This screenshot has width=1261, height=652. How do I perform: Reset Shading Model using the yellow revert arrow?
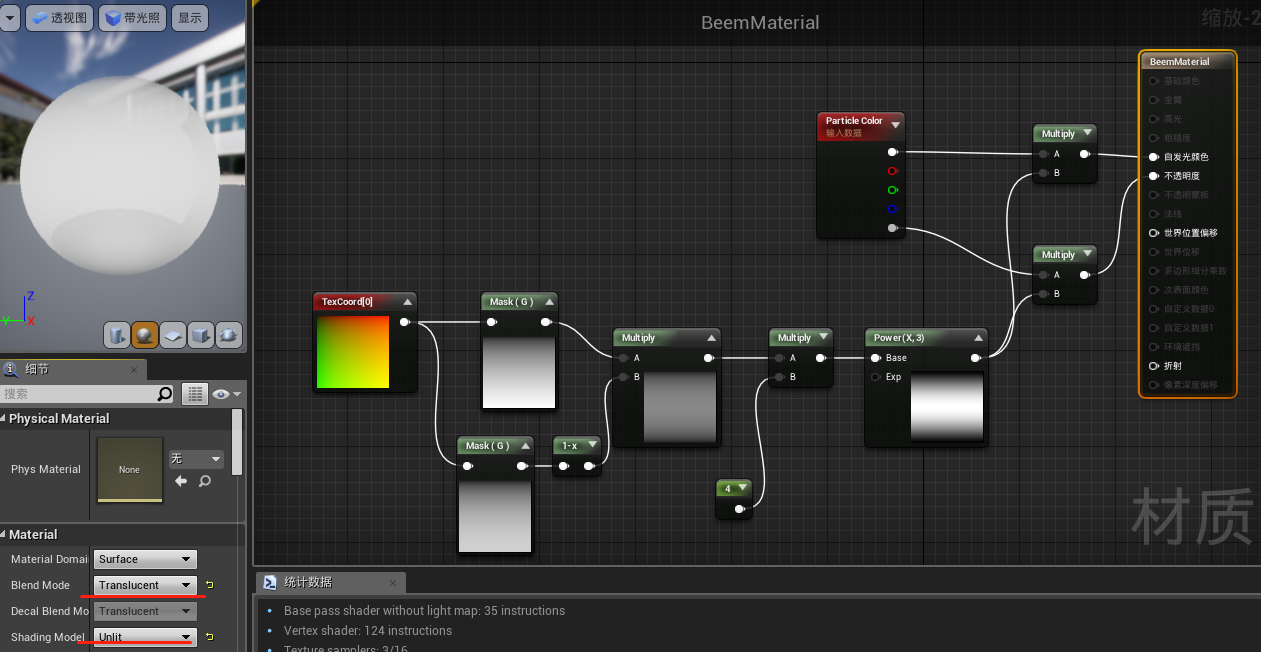[210, 637]
